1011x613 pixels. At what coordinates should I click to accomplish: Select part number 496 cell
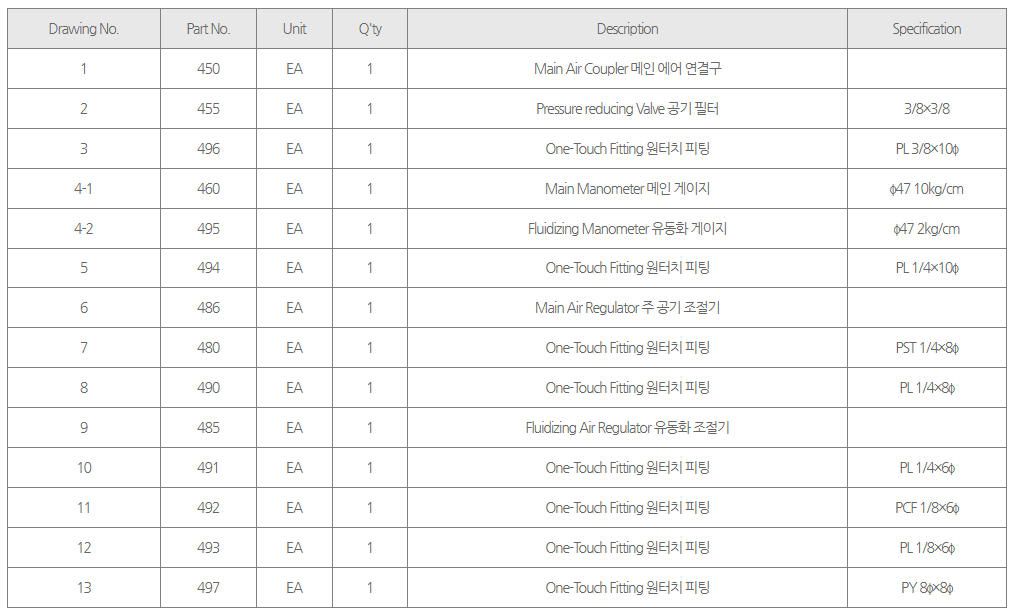(208, 149)
